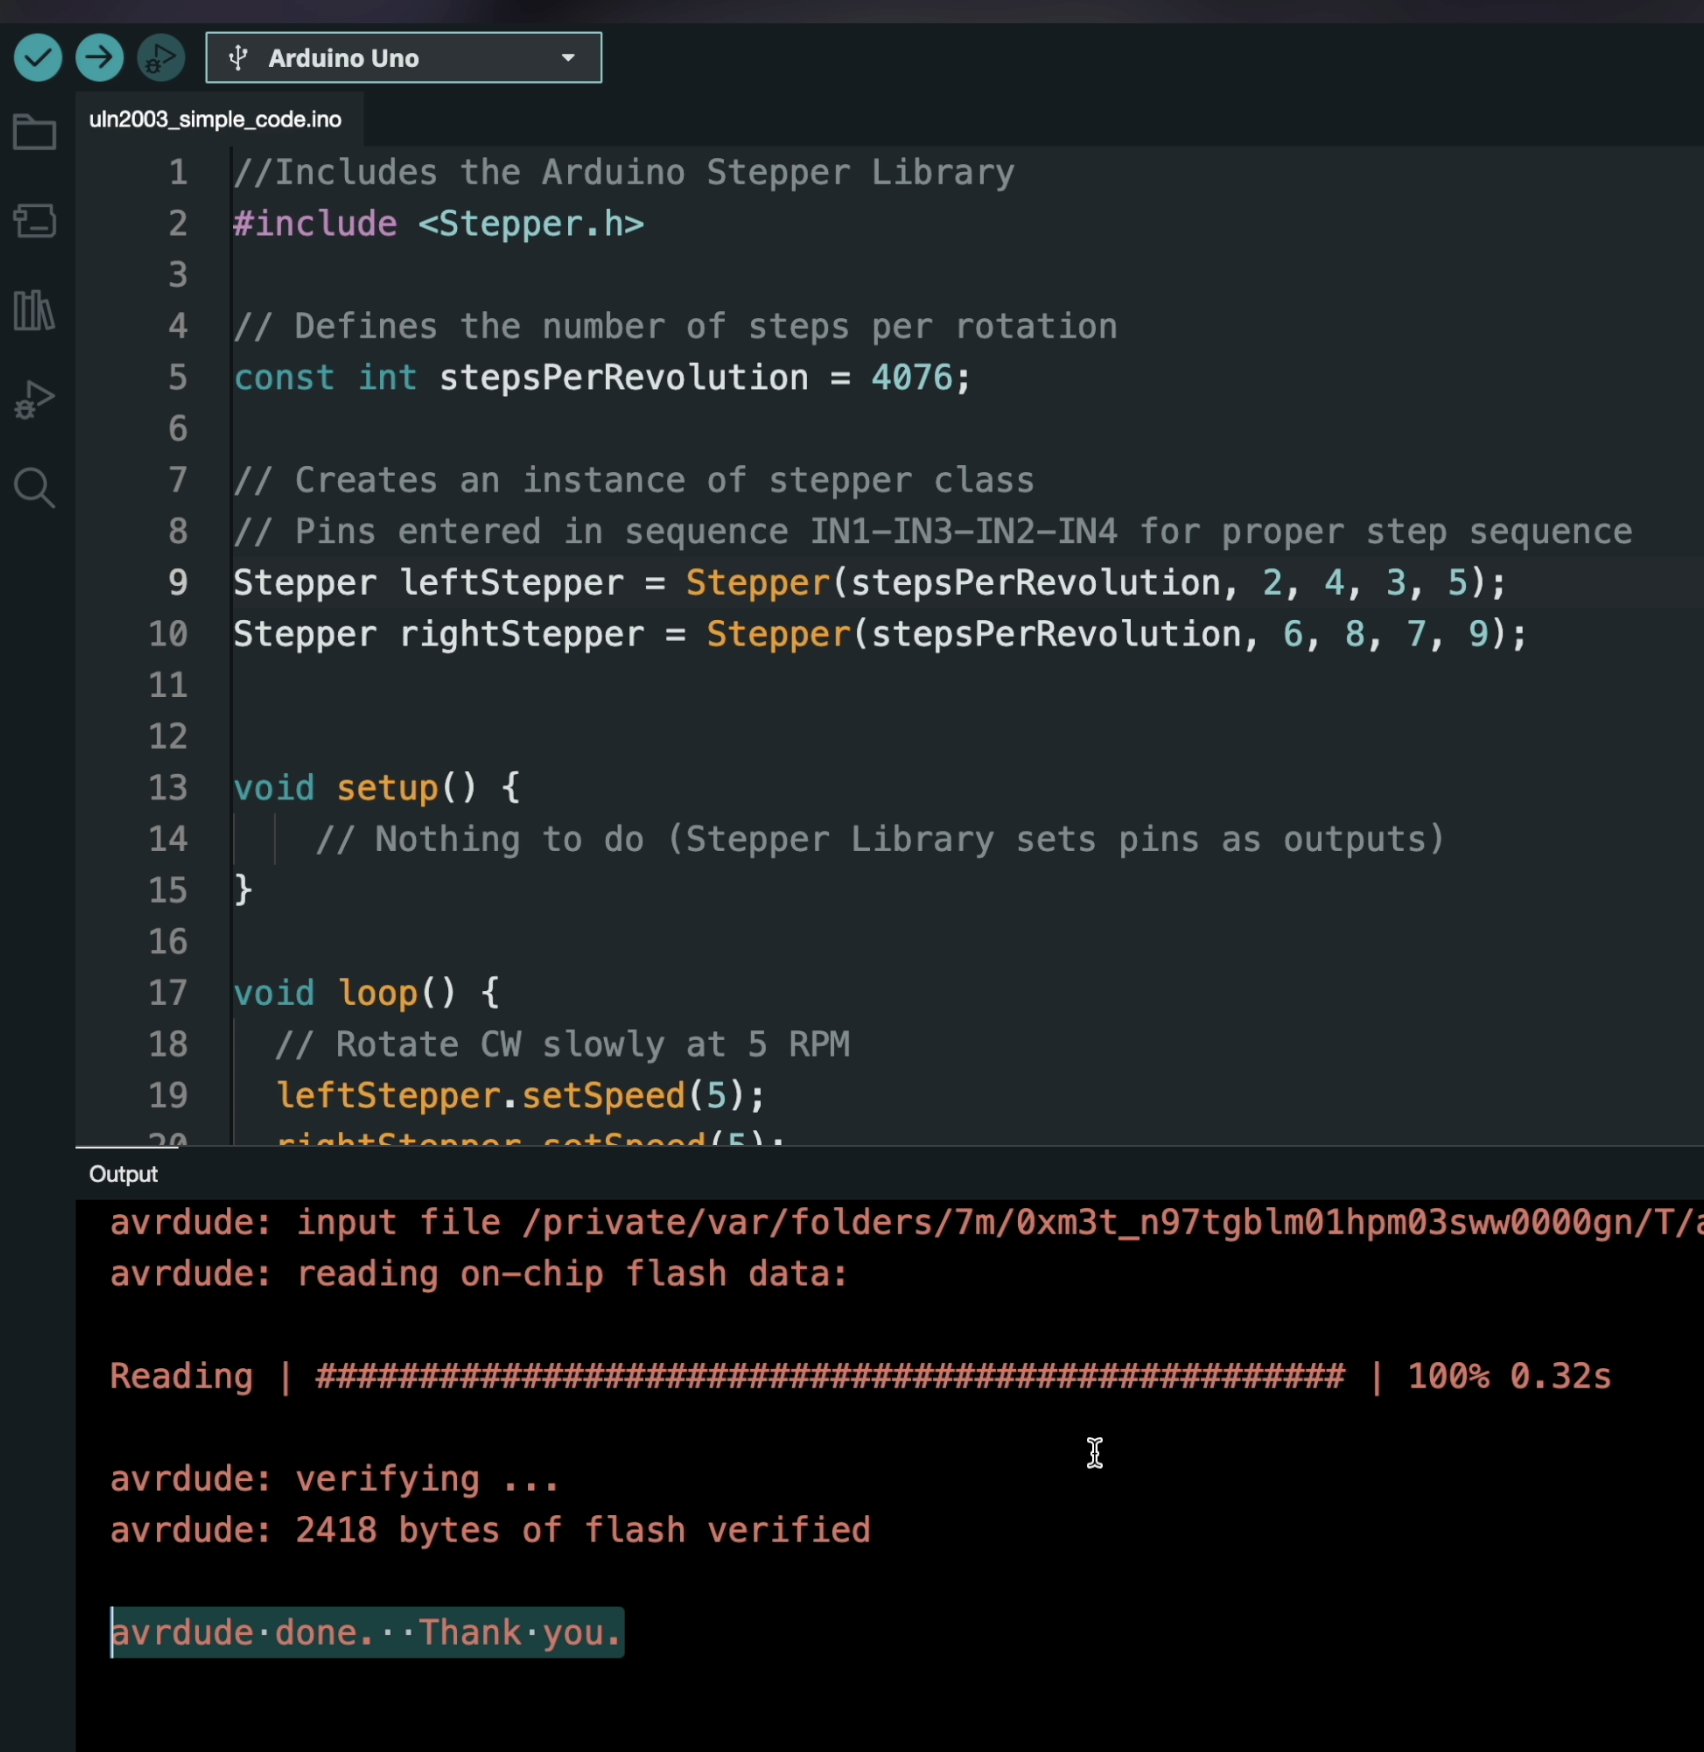Viewport: 1704px width, 1752px height.
Task: Open the Library Manager sidebar icon
Action: tap(34, 310)
